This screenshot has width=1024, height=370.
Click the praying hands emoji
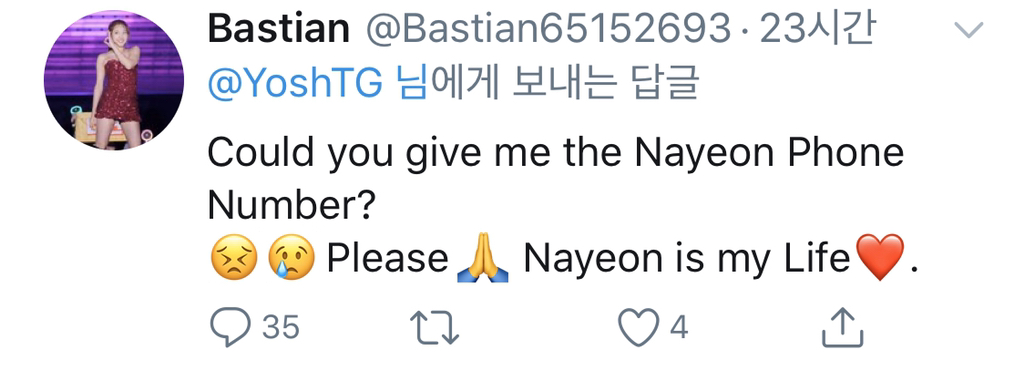coord(484,258)
